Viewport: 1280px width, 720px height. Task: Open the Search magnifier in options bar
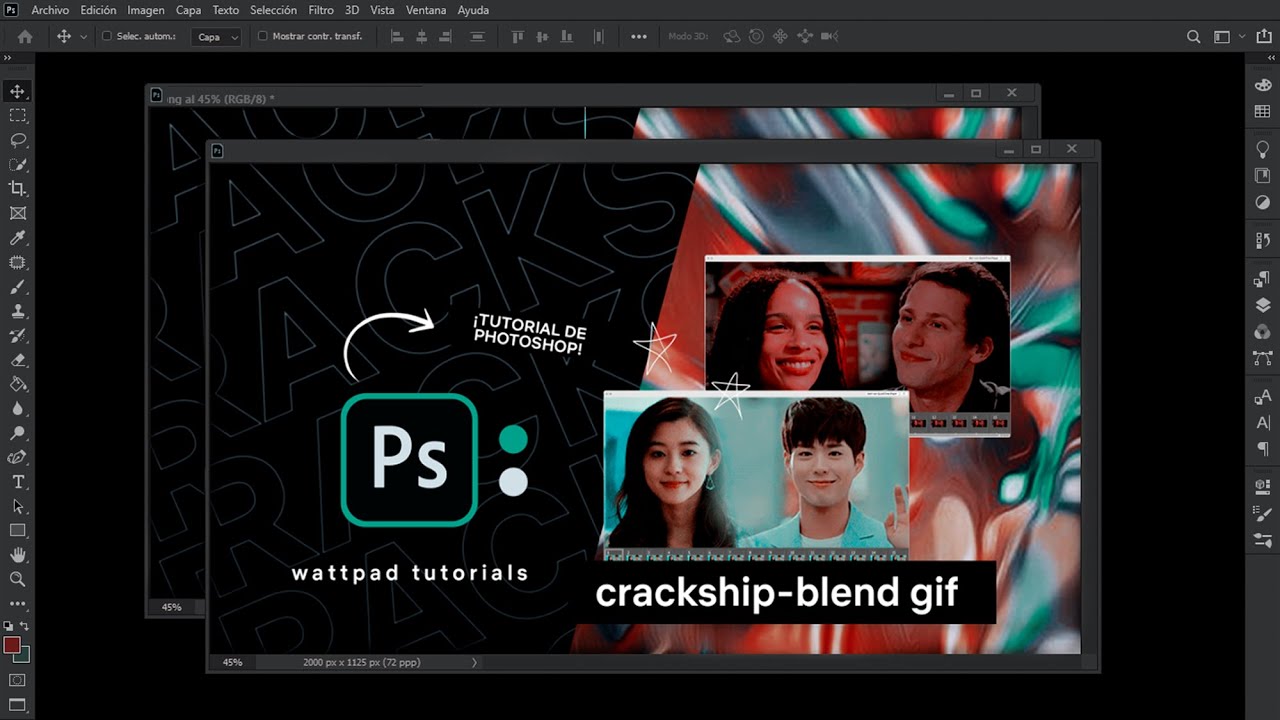click(x=1193, y=36)
